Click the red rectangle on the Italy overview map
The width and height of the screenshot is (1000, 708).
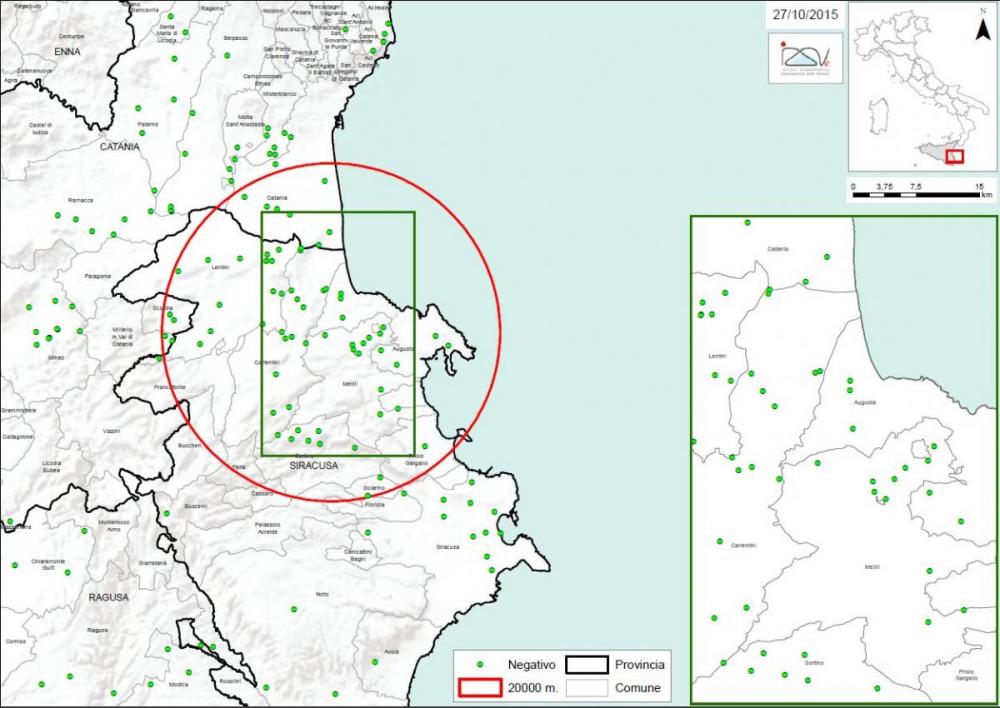954,156
